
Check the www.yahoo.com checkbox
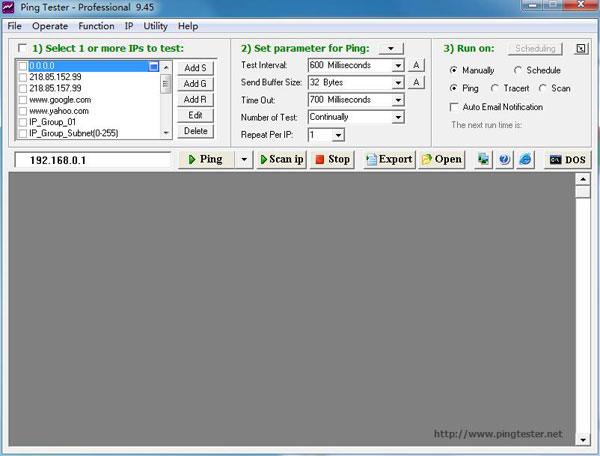tap(23, 111)
